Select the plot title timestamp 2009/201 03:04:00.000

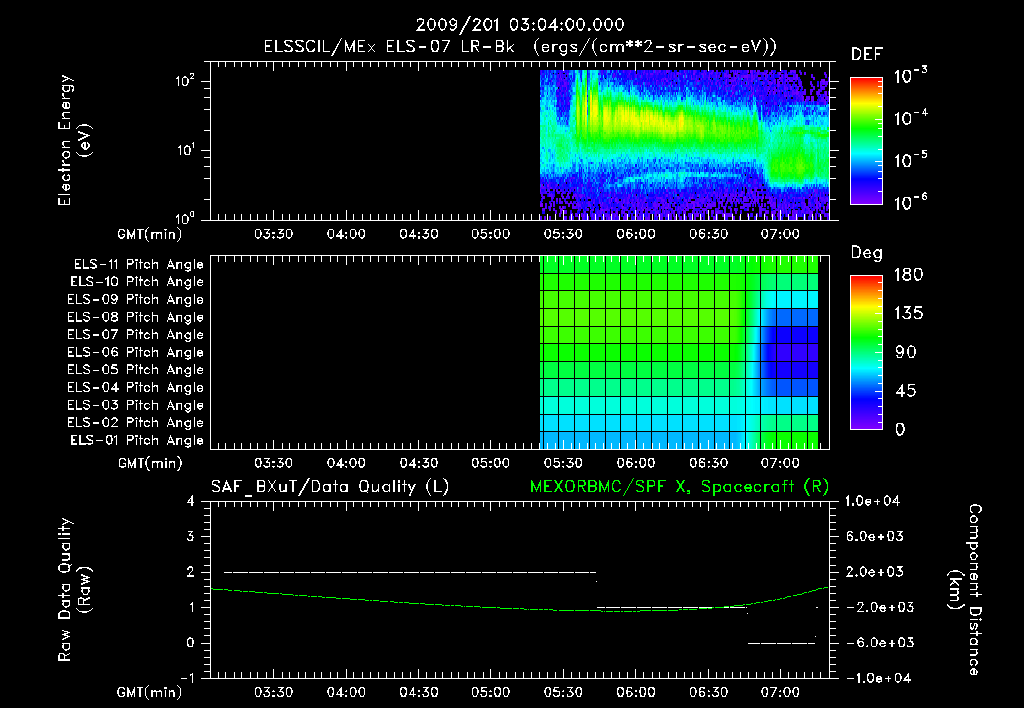pos(520,25)
